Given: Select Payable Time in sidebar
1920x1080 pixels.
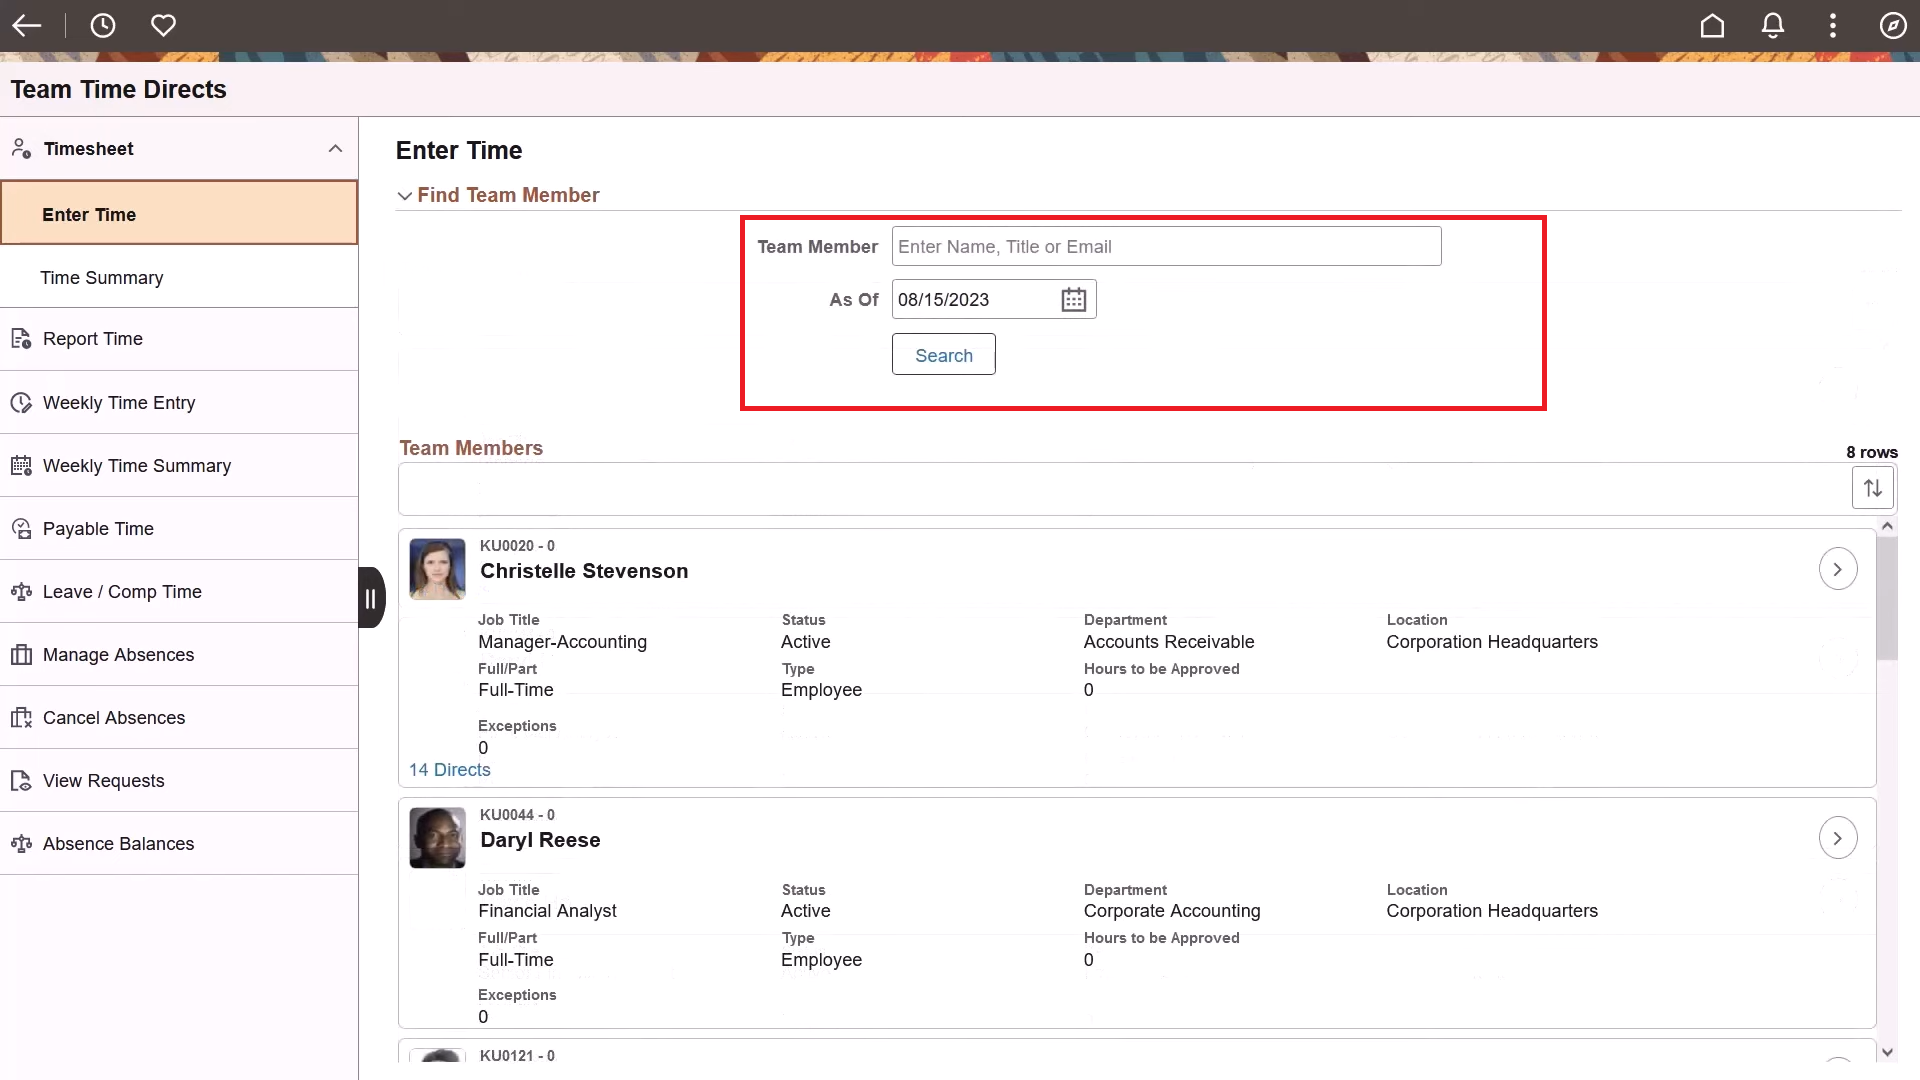Looking at the screenshot, I should coord(97,528).
